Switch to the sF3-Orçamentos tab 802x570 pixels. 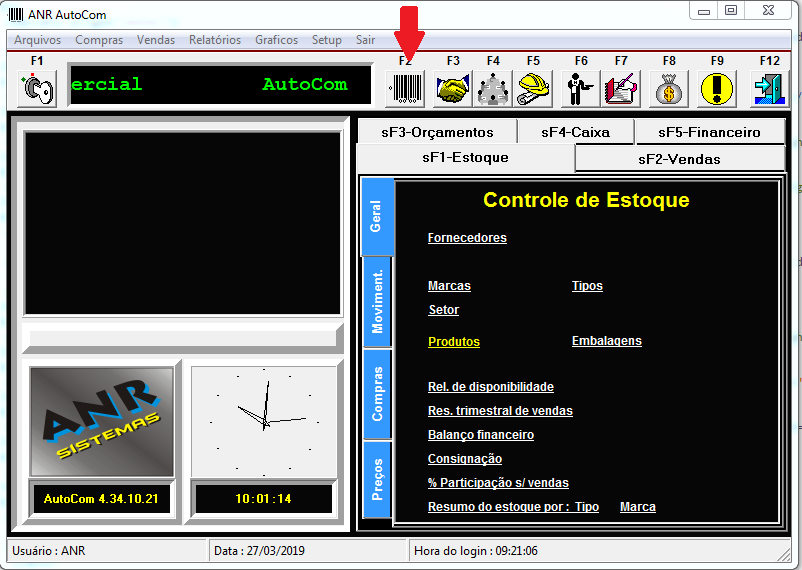[x=437, y=132]
